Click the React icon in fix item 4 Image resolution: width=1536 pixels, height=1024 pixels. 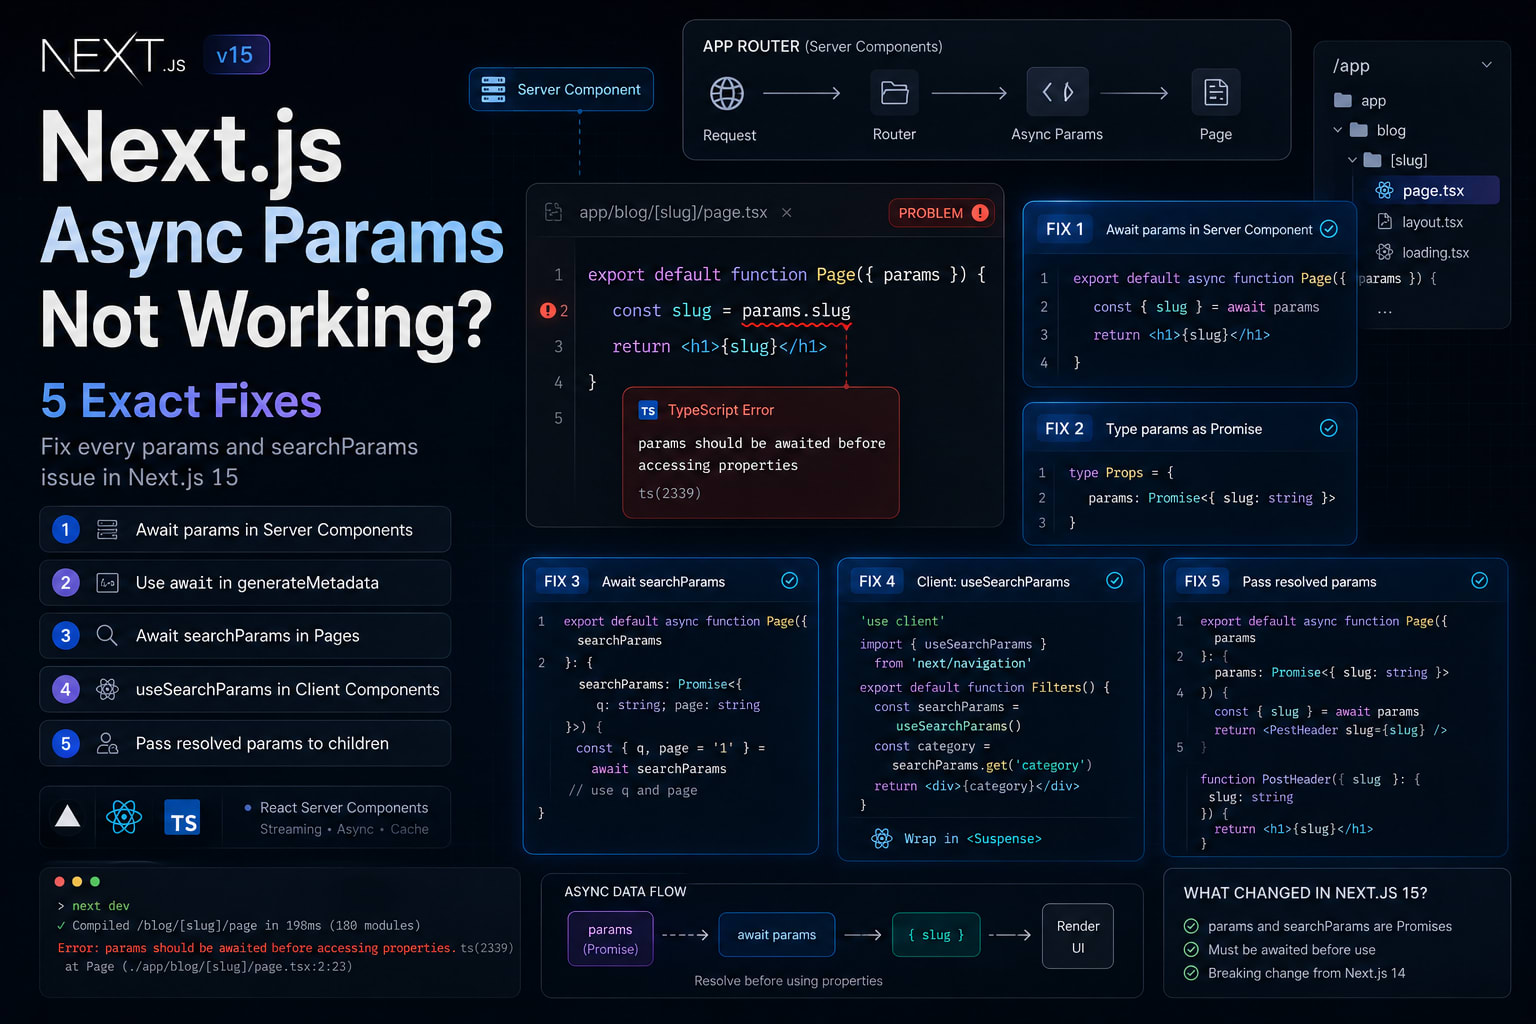[x=107, y=689]
